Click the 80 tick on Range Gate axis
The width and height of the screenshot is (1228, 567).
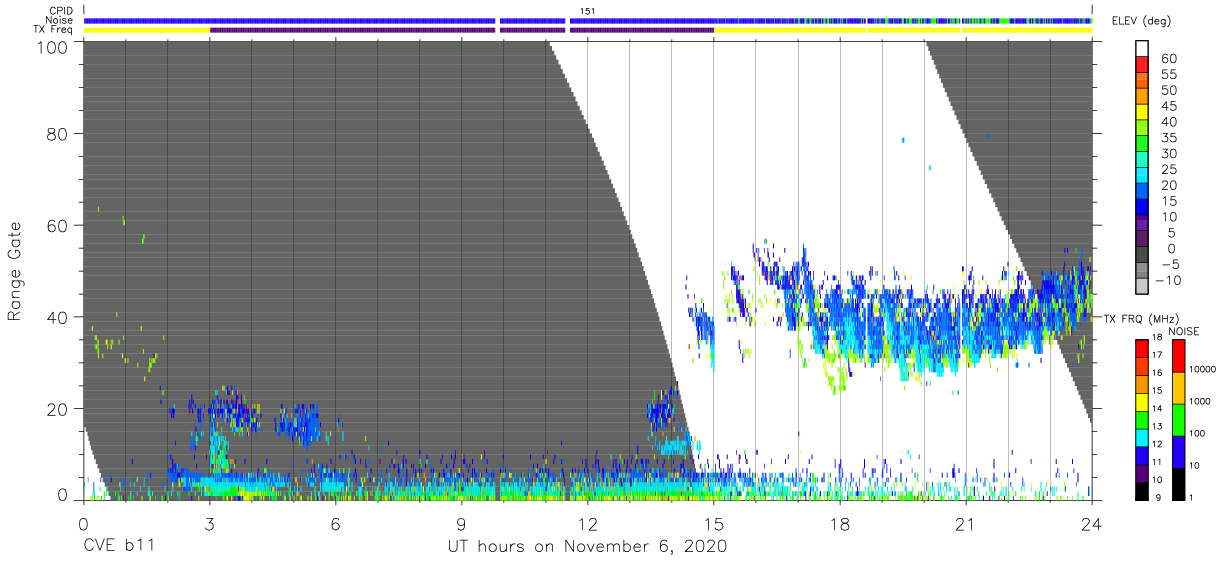[x=59, y=134]
